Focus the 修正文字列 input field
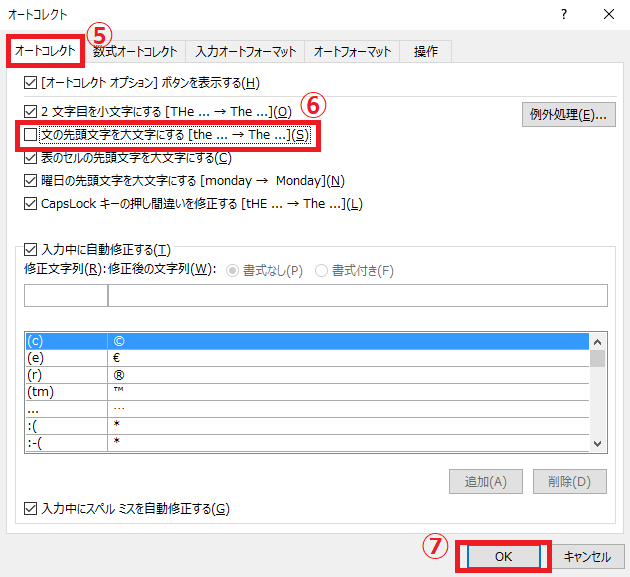The height and width of the screenshot is (577, 630). click(x=66, y=296)
